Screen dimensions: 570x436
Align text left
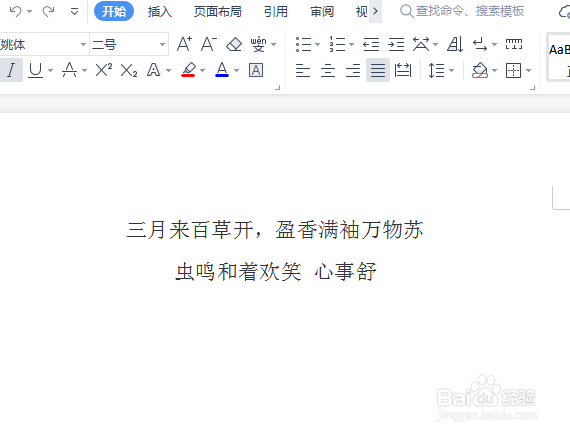(x=303, y=70)
